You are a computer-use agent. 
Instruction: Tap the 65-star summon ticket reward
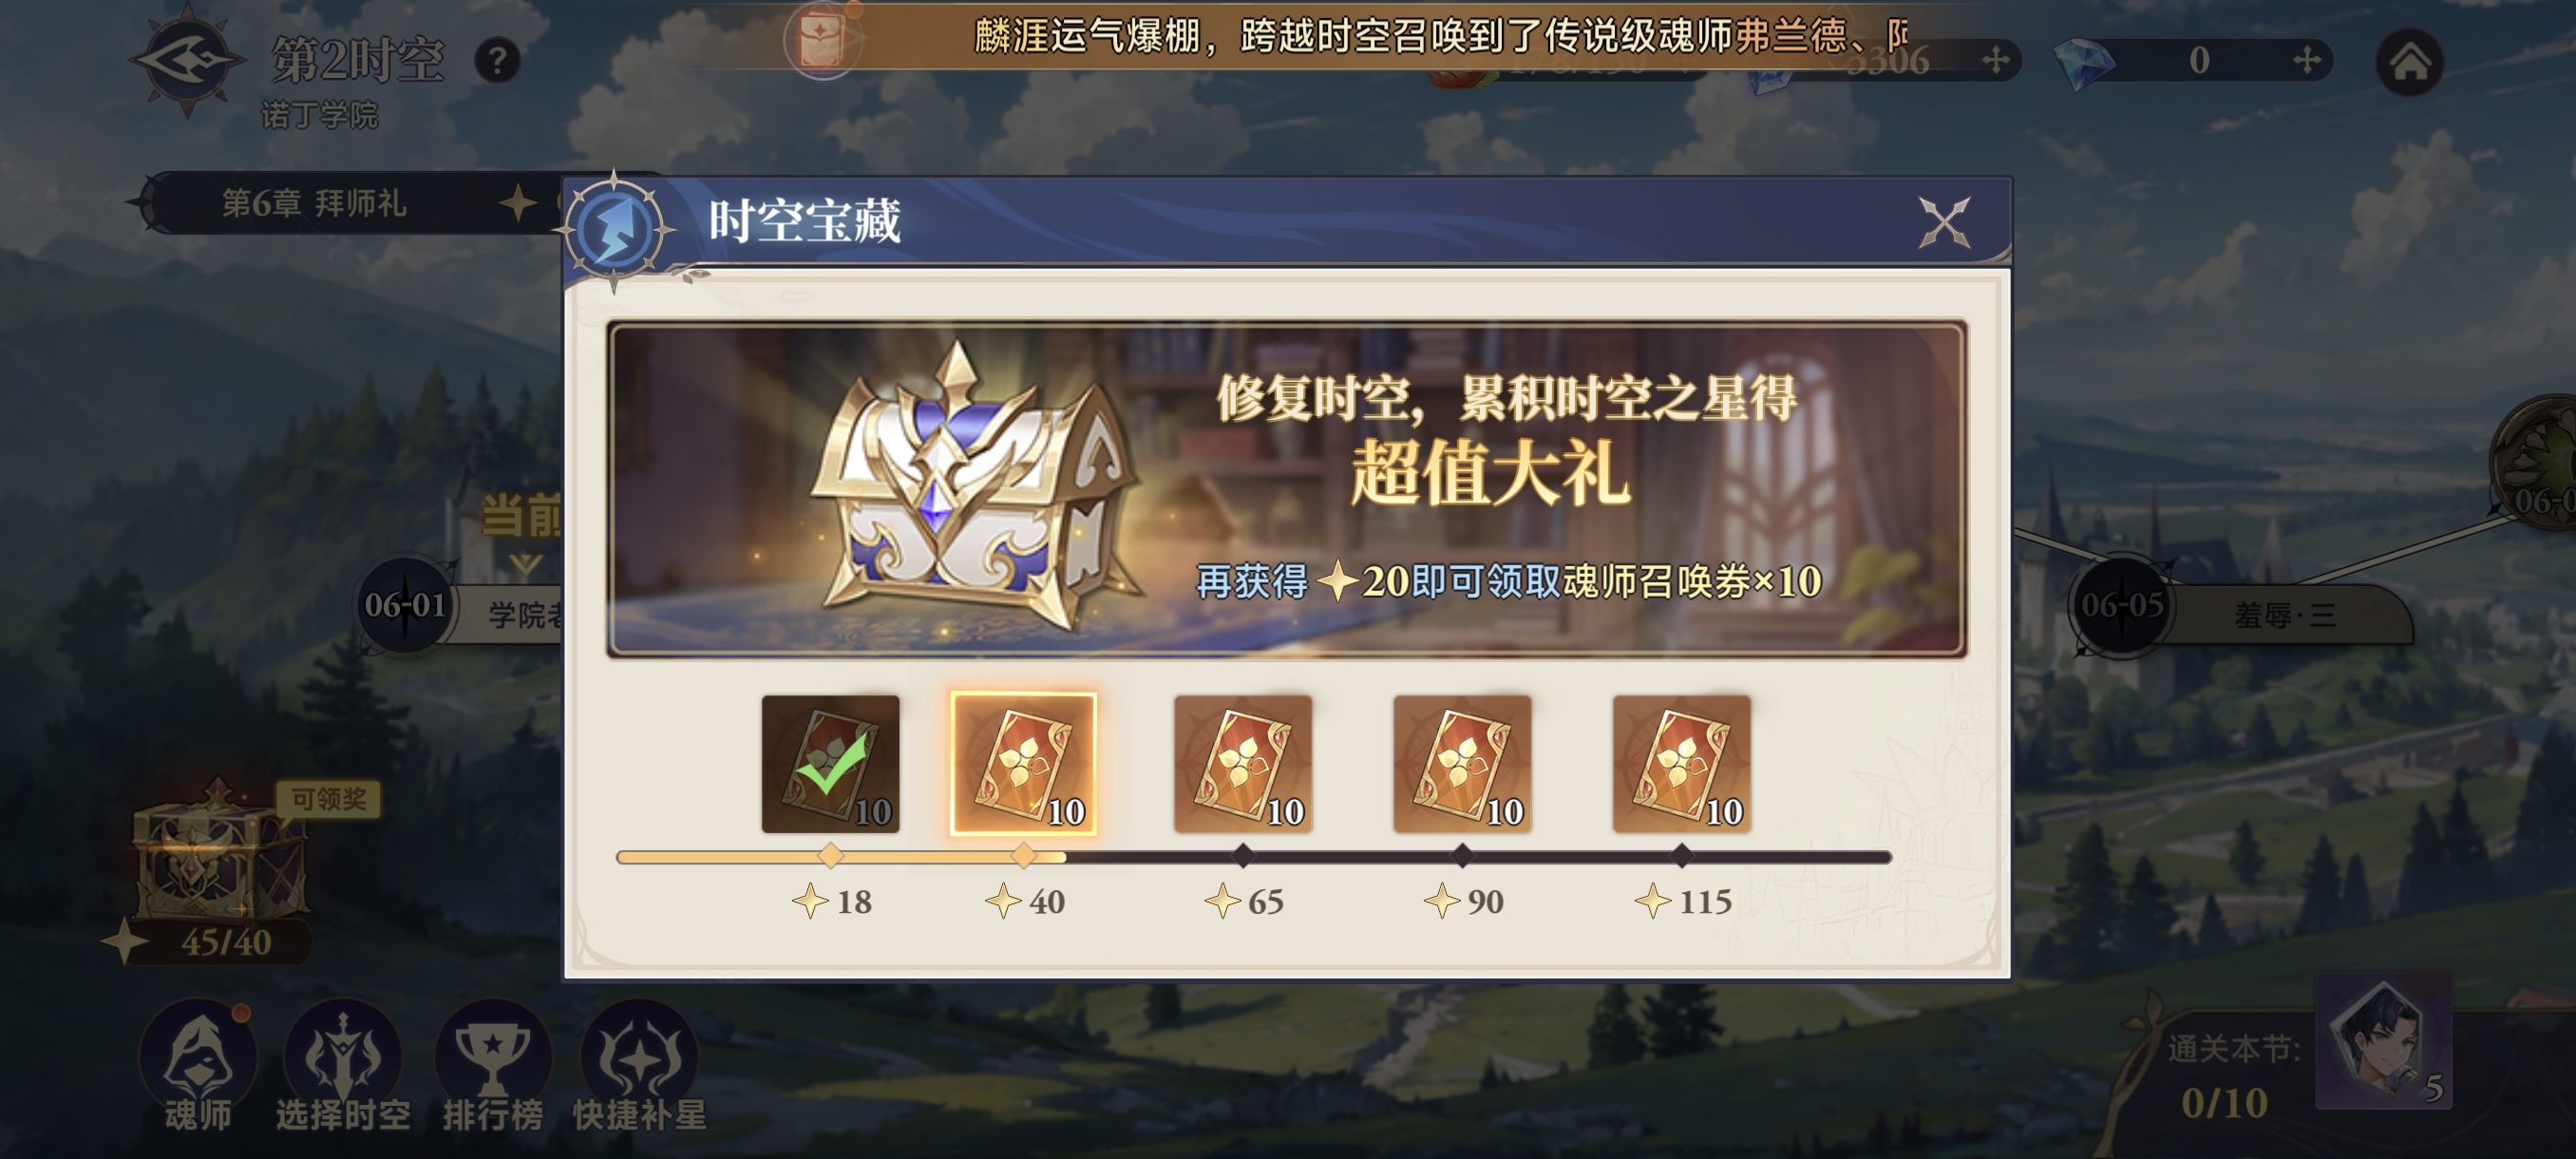[x=1243, y=763]
